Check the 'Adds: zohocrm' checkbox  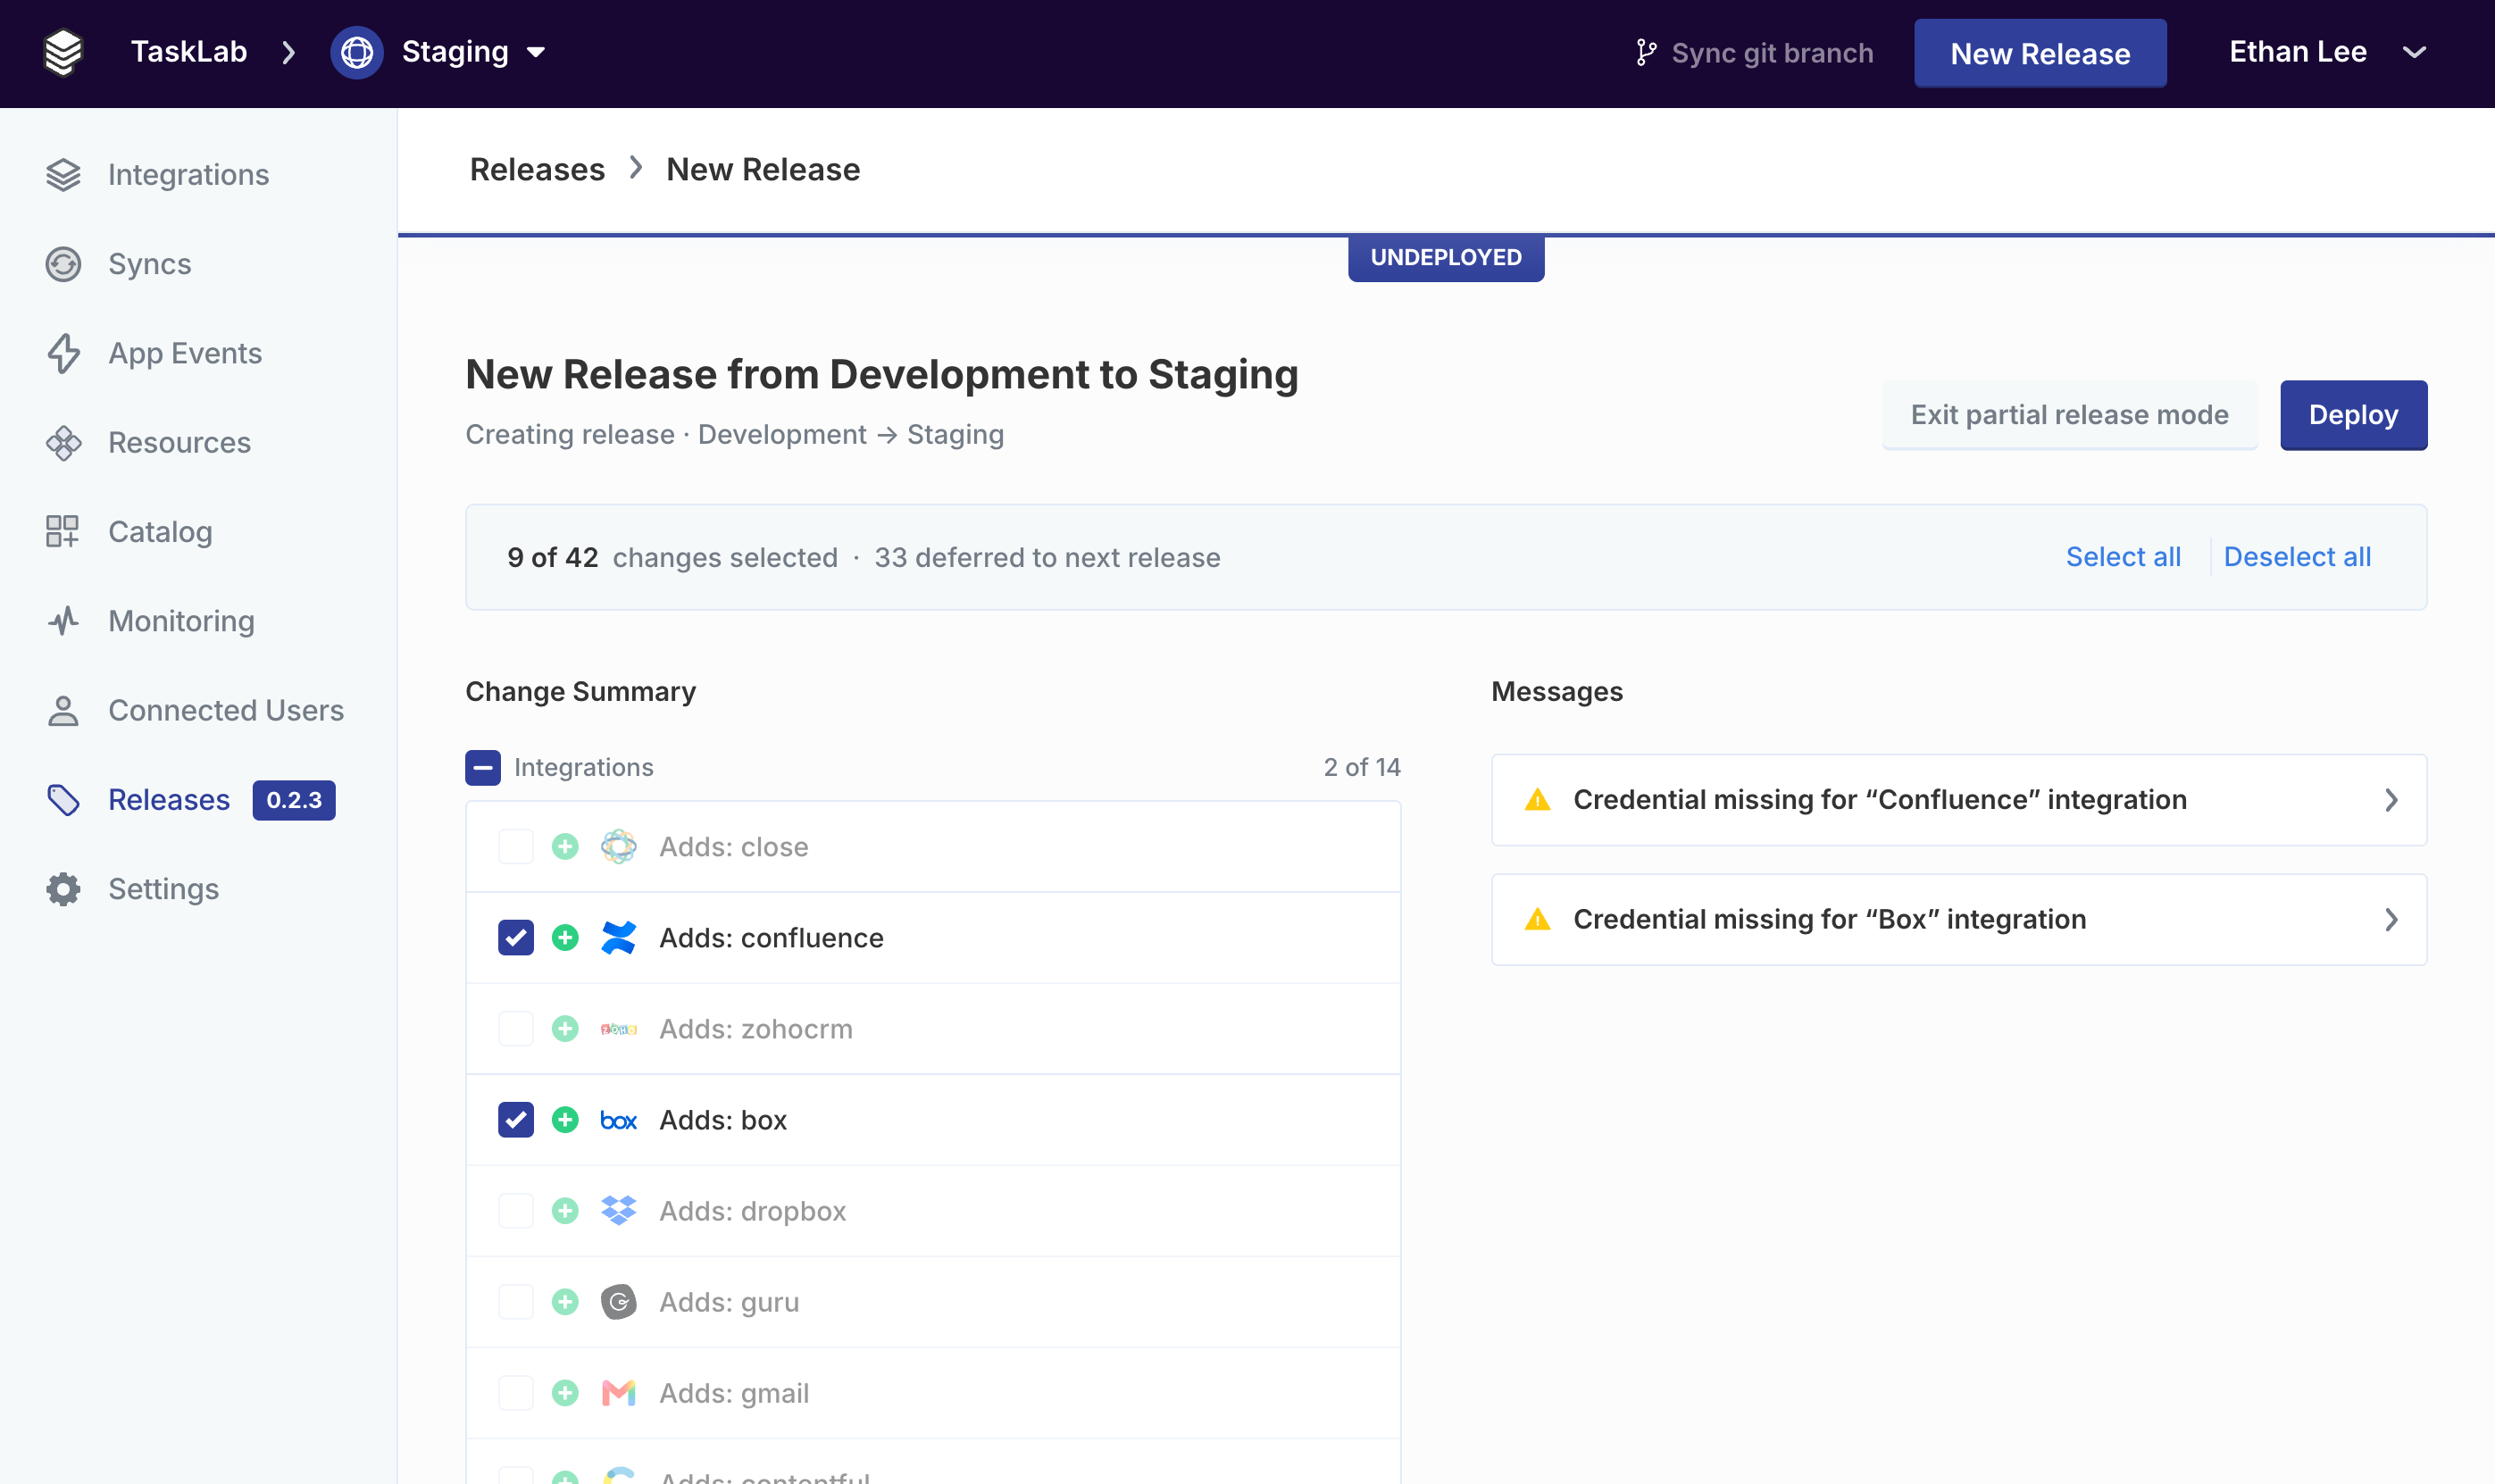(x=515, y=1029)
